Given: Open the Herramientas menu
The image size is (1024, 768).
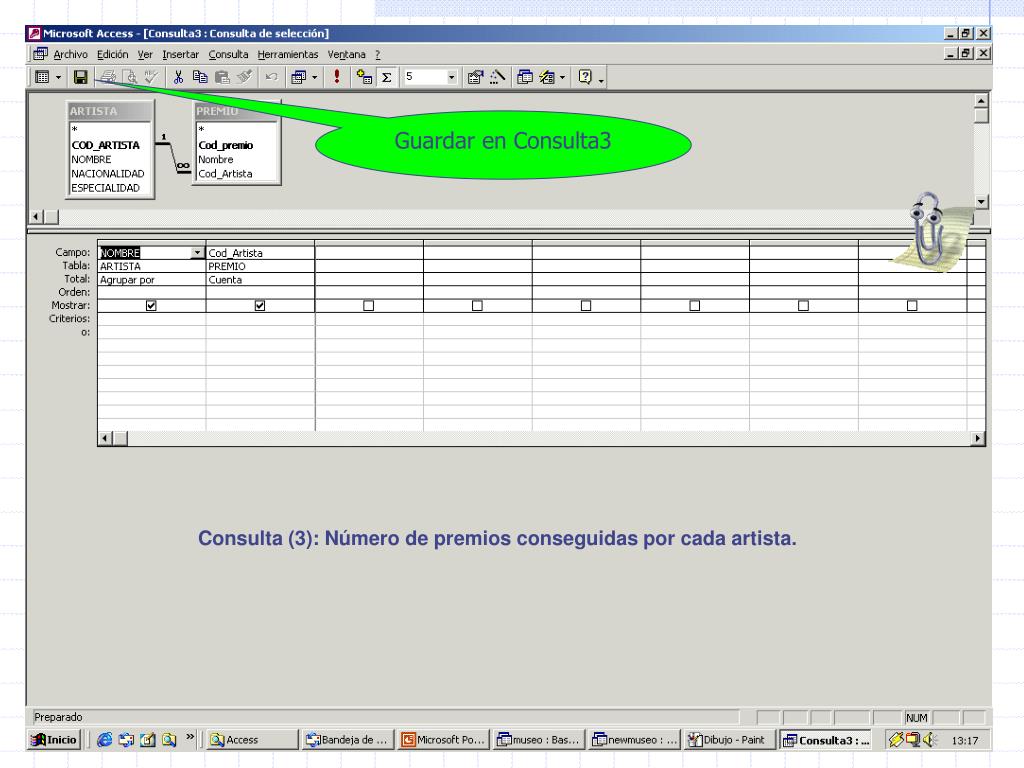Looking at the screenshot, I should pos(287,54).
